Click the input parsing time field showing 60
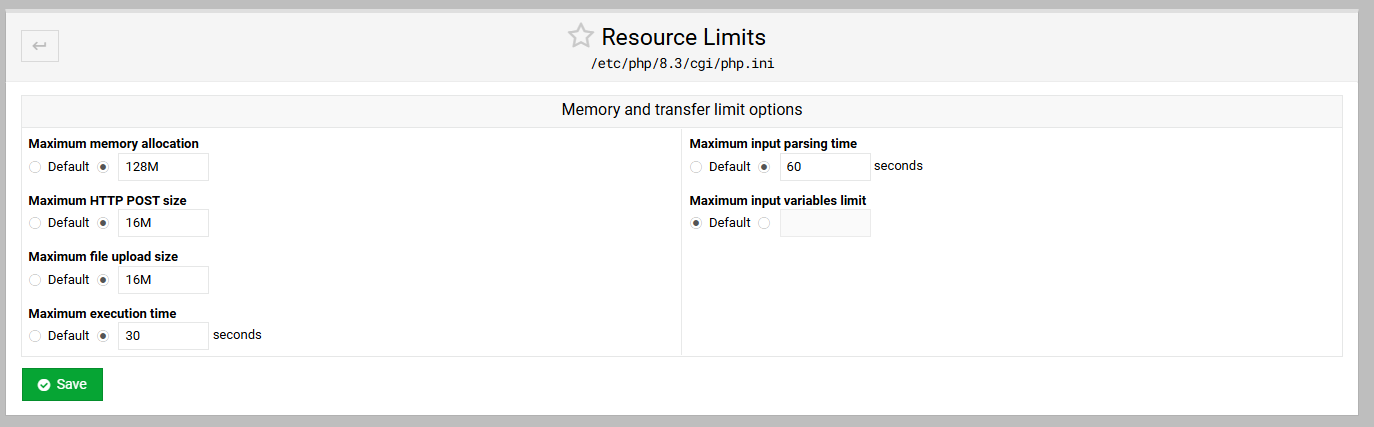 coord(825,167)
